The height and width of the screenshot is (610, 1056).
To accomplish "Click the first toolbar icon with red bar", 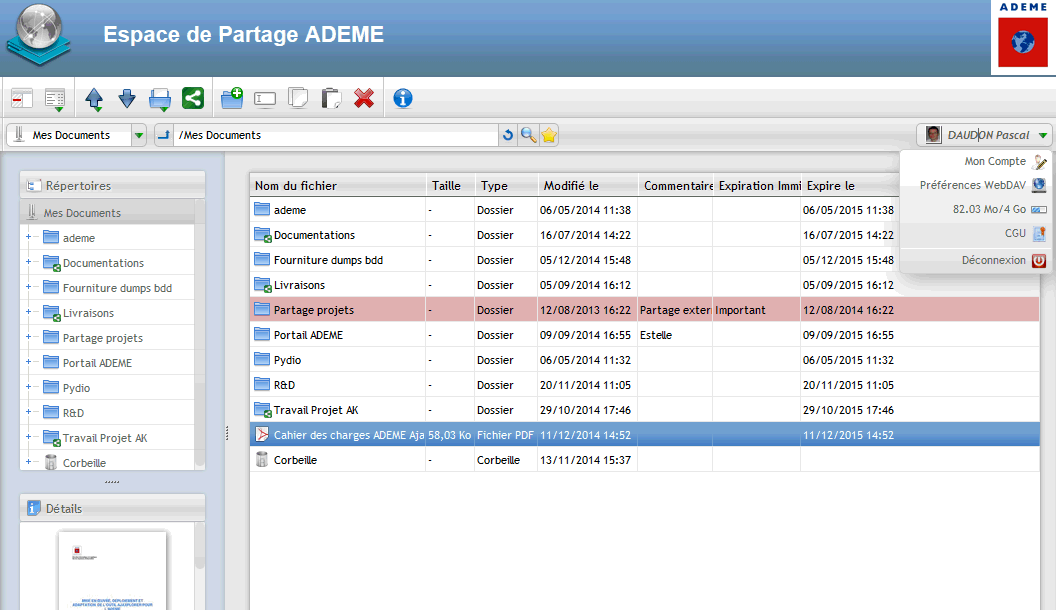I will [x=22, y=99].
